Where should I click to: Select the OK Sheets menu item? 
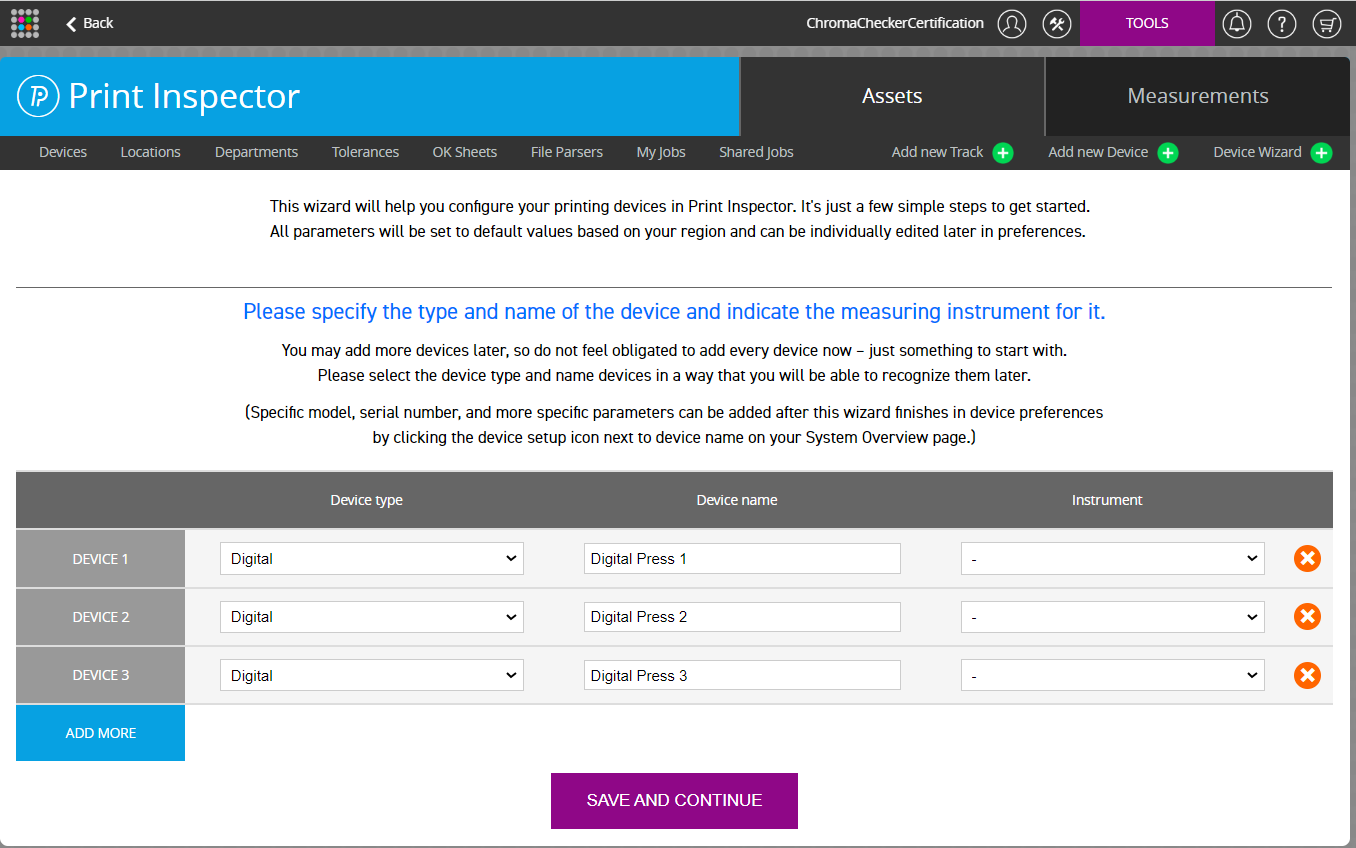tap(464, 152)
